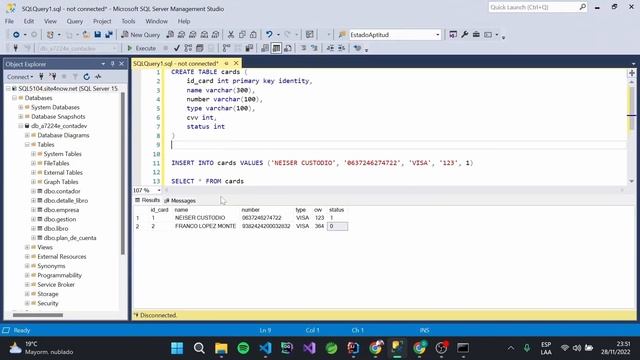Click the Paste clipboard icon

point(253,35)
